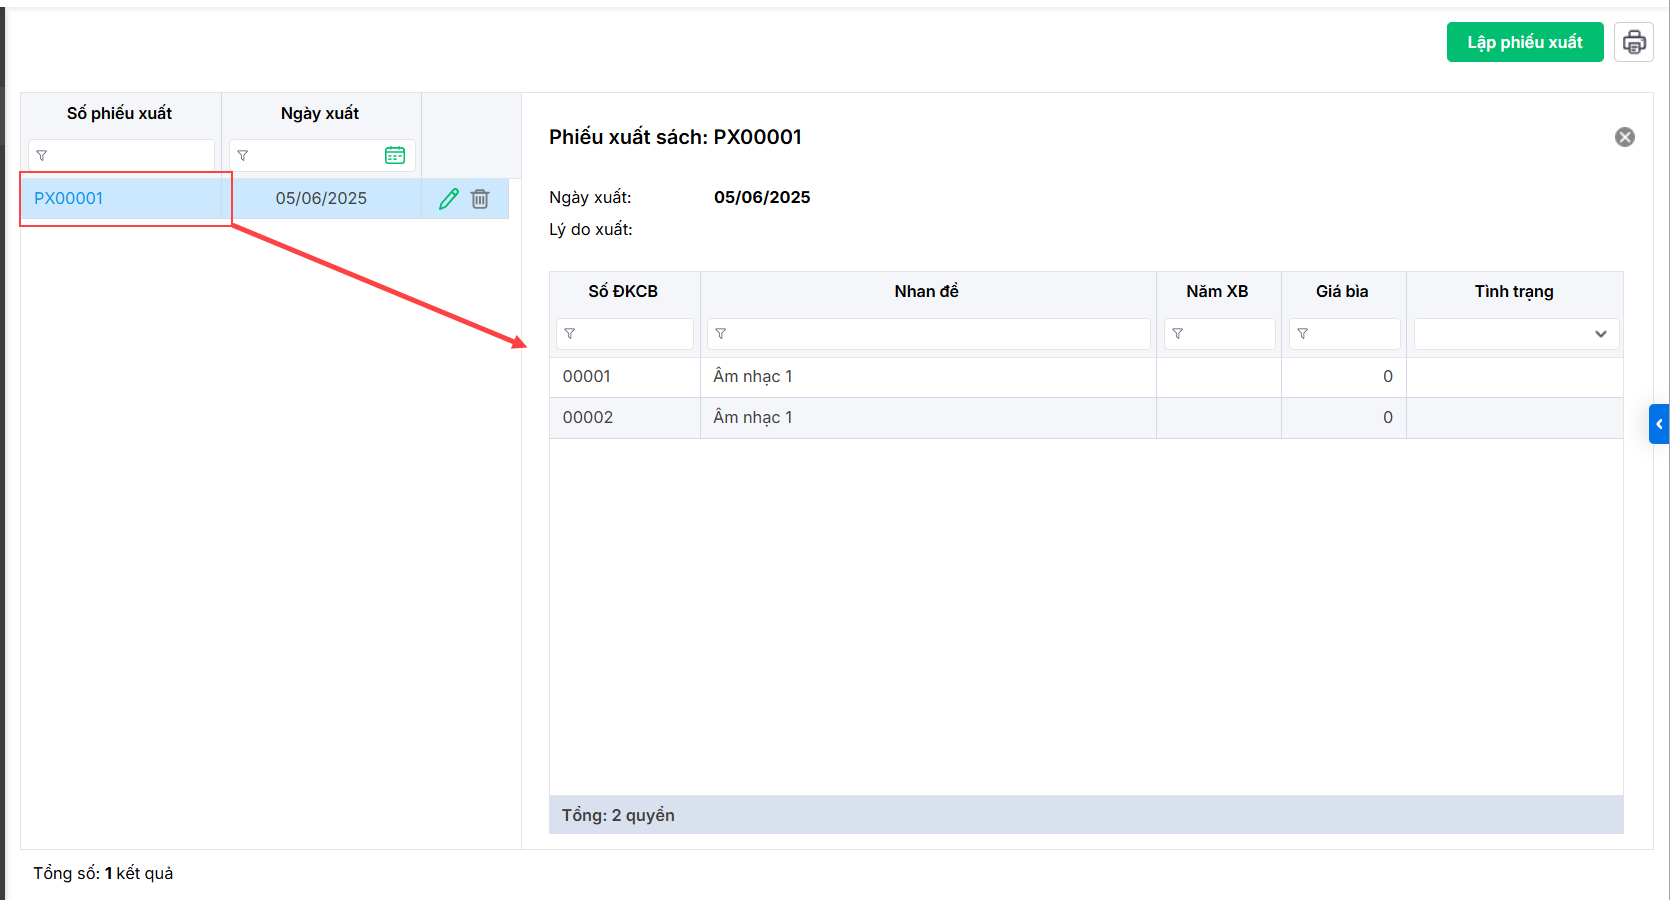
Task: Focus the Số phiếu xuất filter field
Action: point(121,155)
